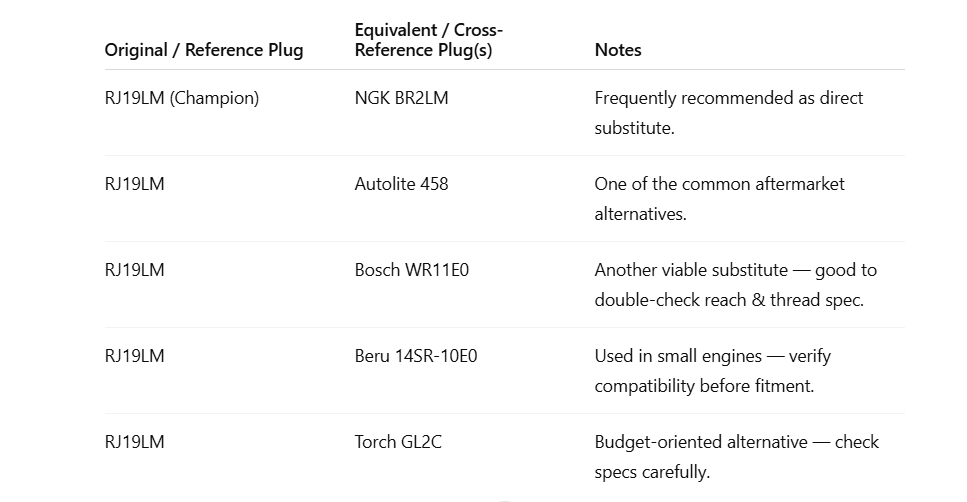This screenshot has width=967, height=502.
Task: Select the 'NGK BR2LM' cell
Action: [x=401, y=98]
